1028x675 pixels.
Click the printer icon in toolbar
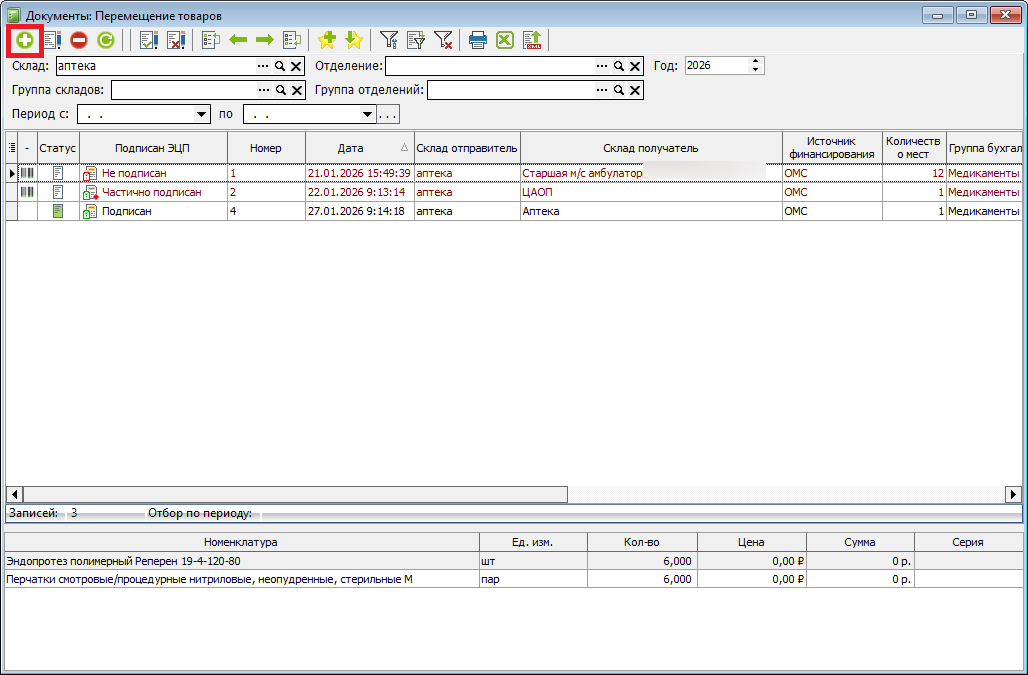click(x=478, y=41)
